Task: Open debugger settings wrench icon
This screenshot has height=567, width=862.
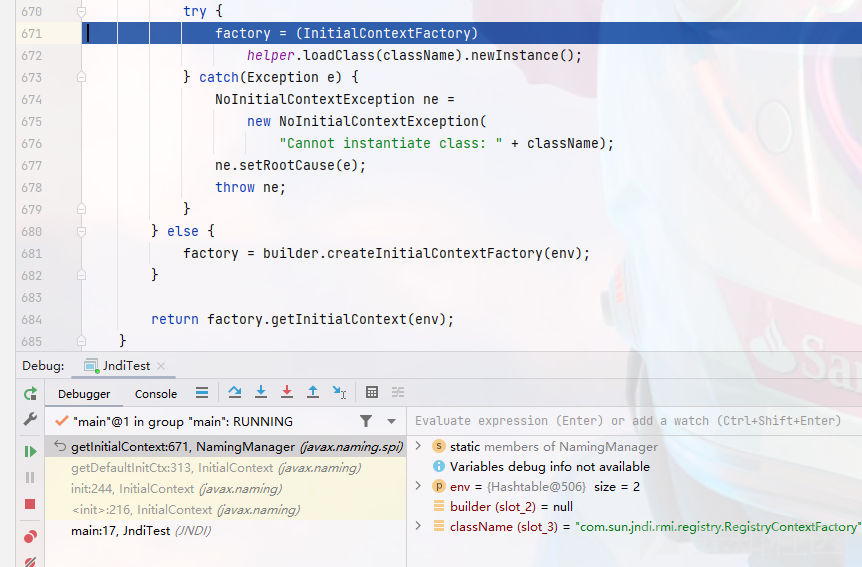Action: click(30, 420)
